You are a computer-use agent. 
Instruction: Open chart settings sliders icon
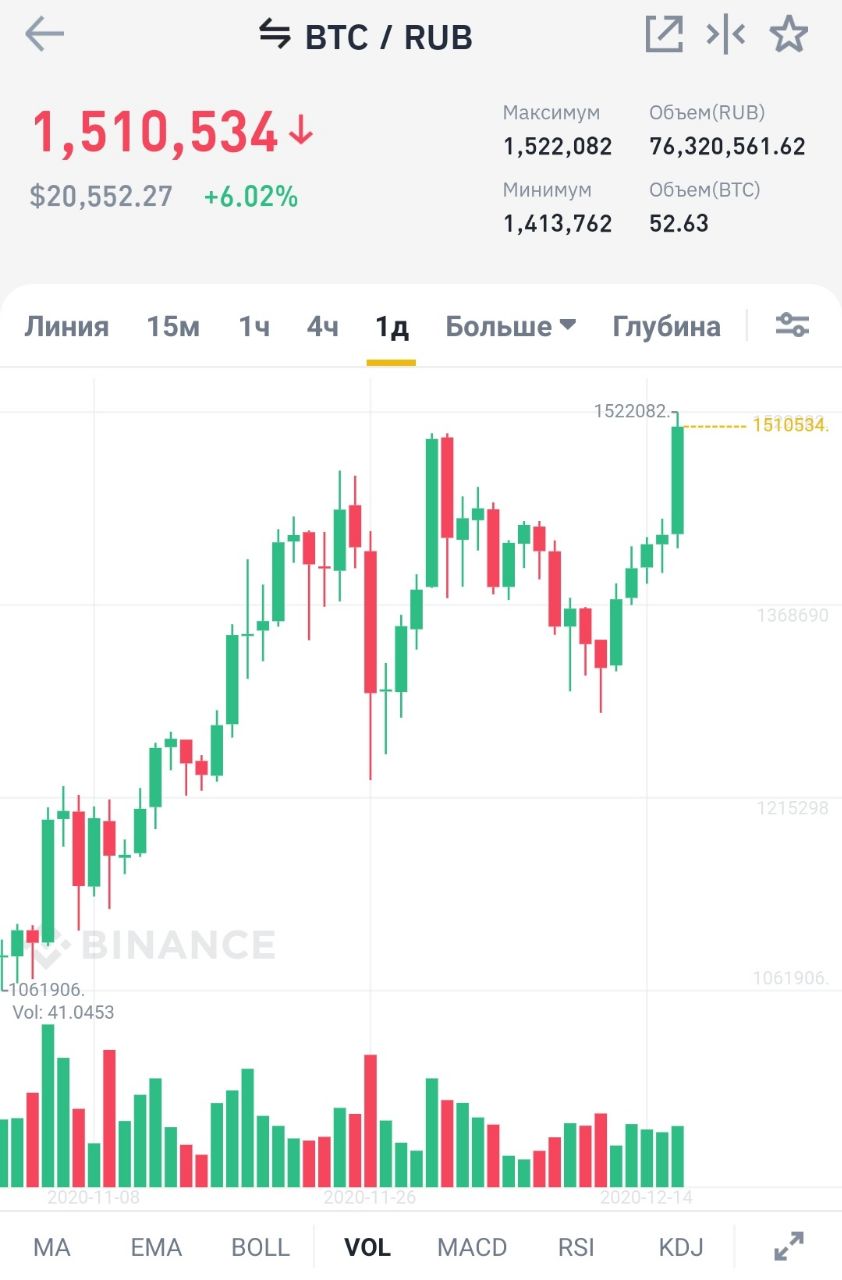(792, 325)
